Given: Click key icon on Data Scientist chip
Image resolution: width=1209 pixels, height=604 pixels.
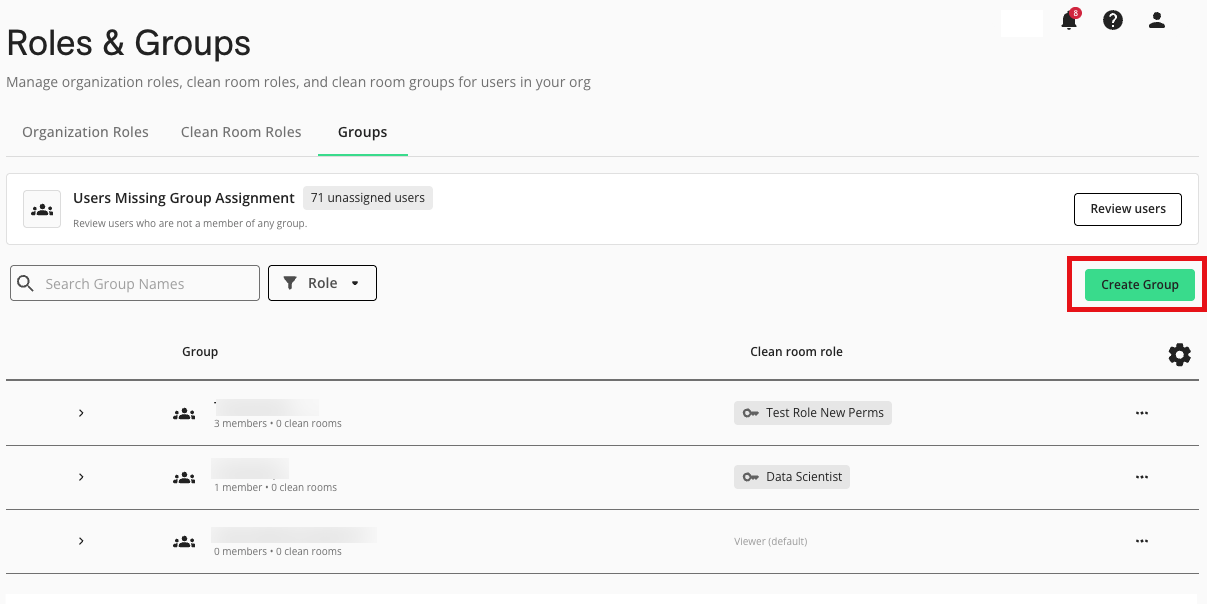Looking at the screenshot, I should [x=750, y=477].
